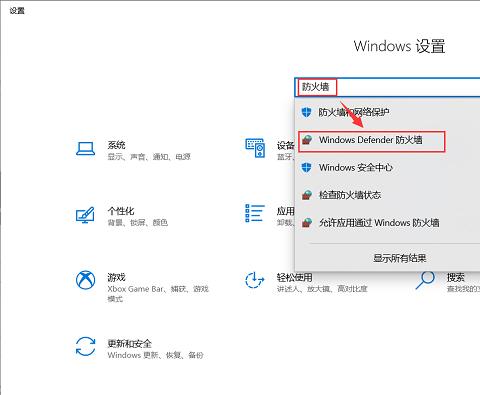The height and width of the screenshot is (395, 480).
Task: Click the Windows 更新、恢复、备份 description
Action: coord(155,355)
